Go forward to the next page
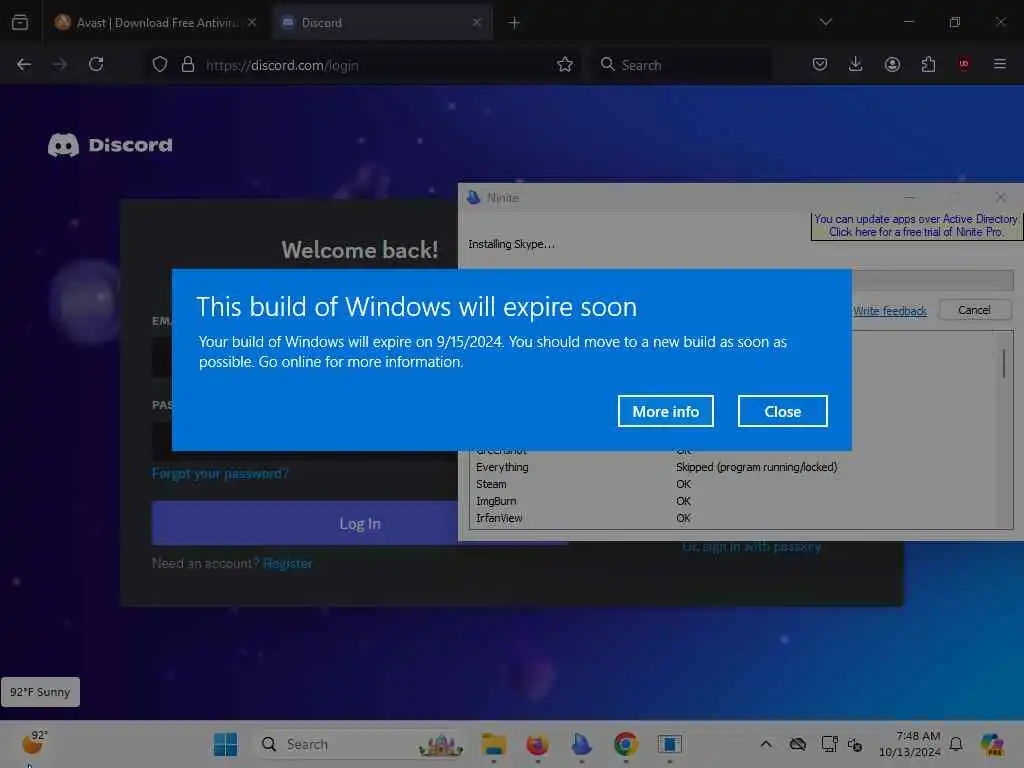This screenshot has width=1024, height=768. (x=60, y=64)
